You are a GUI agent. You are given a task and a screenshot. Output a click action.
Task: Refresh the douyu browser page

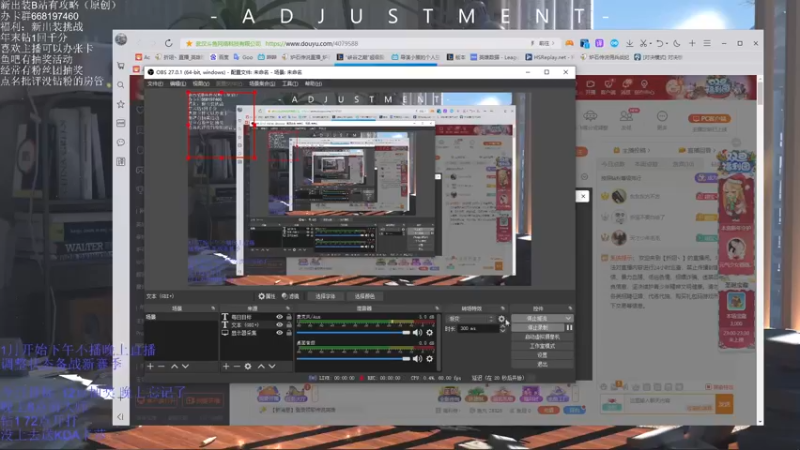coord(168,43)
